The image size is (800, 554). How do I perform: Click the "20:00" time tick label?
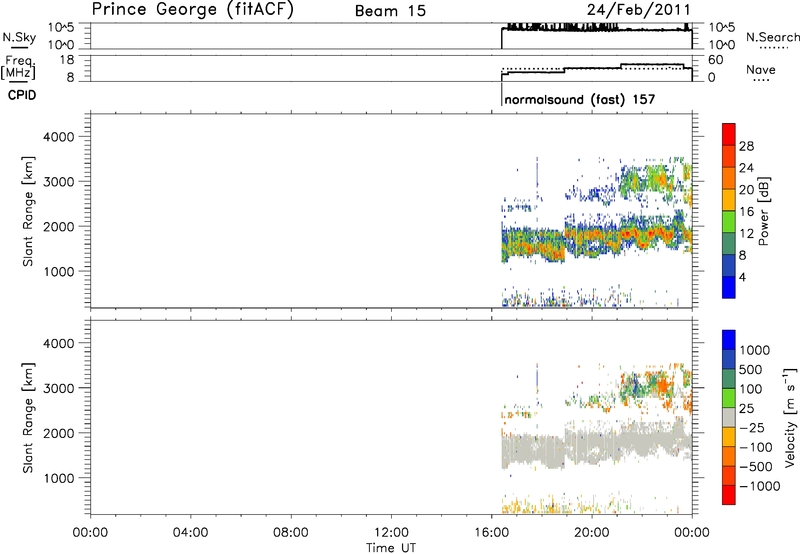click(x=592, y=533)
